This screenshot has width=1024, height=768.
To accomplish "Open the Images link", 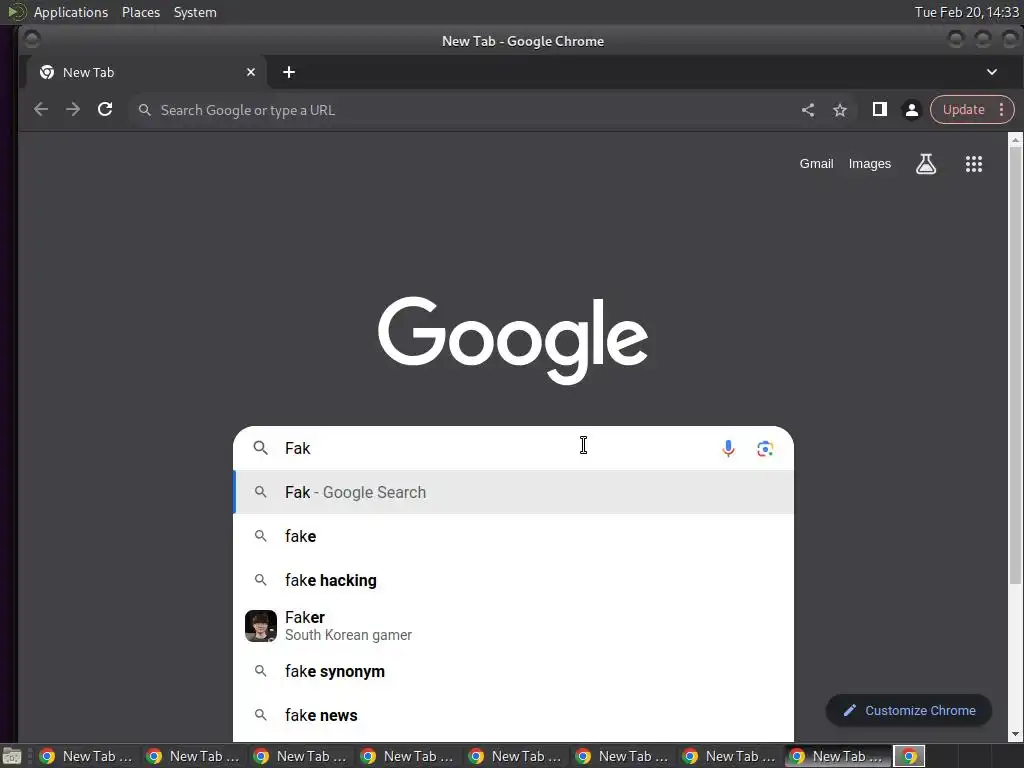I will (869, 164).
